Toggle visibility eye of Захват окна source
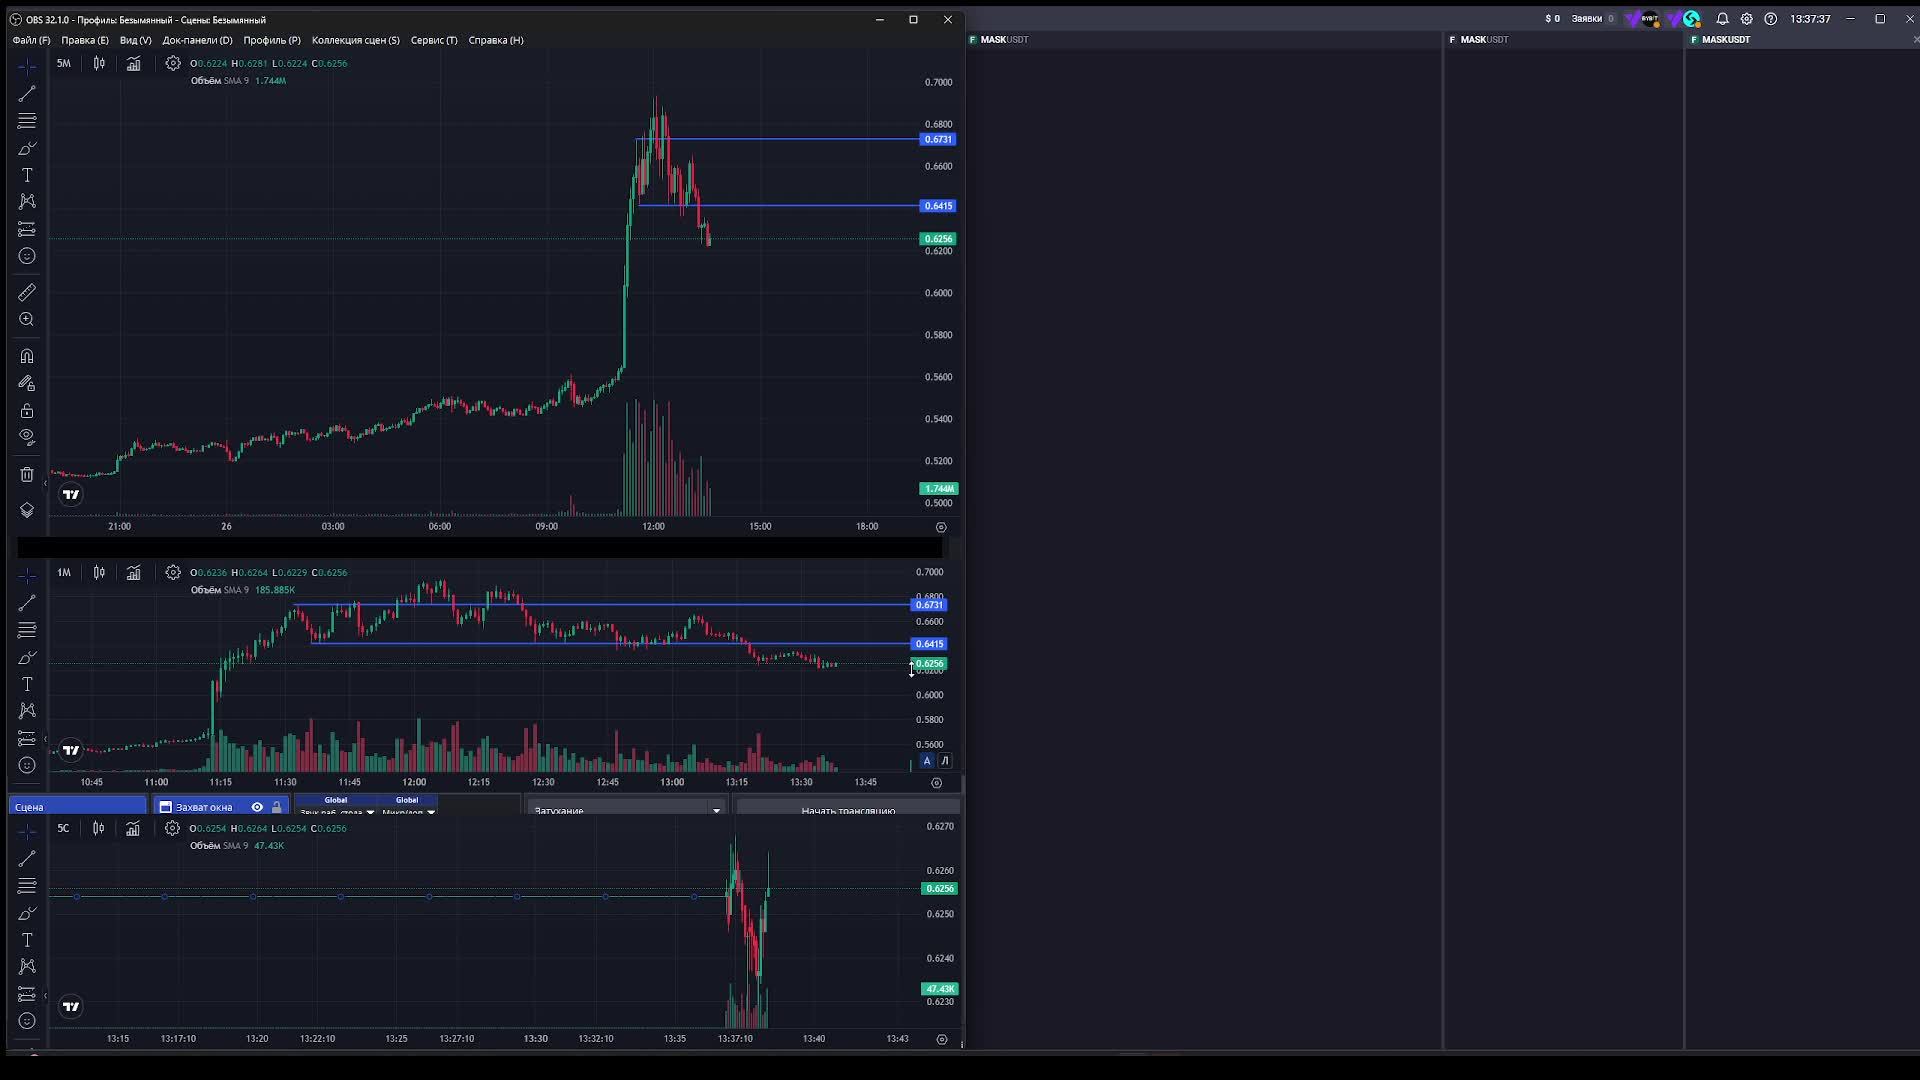This screenshot has width=1920, height=1080. tap(257, 807)
